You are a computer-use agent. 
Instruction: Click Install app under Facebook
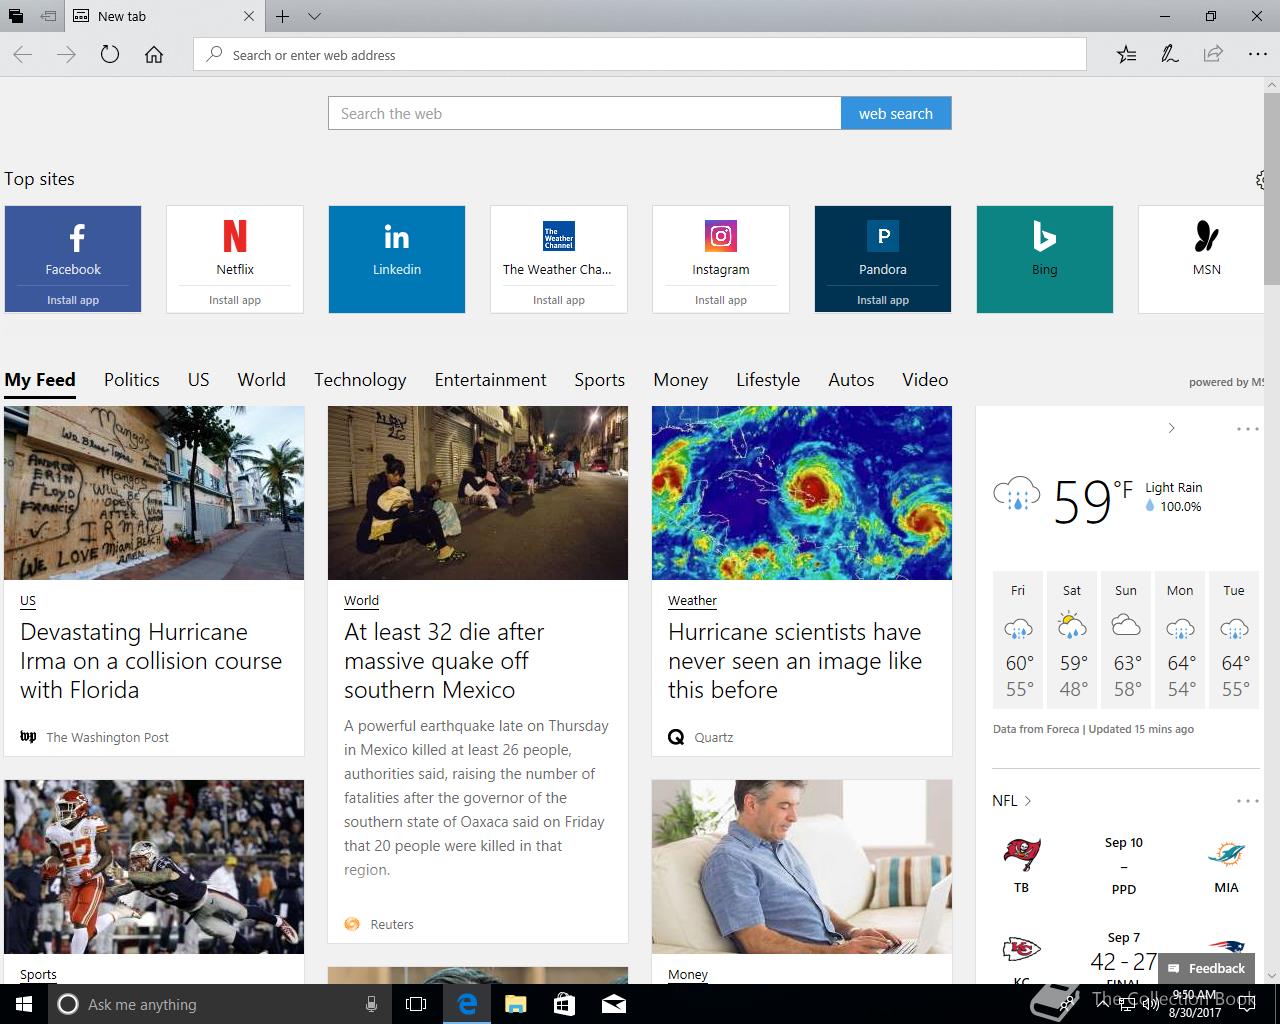73,300
